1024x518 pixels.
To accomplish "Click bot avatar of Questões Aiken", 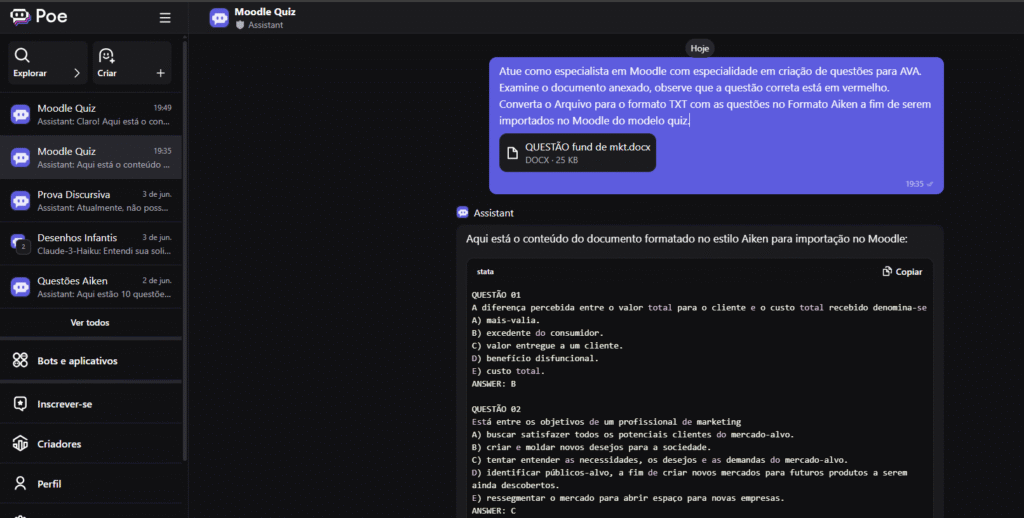I will click(x=20, y=287).
